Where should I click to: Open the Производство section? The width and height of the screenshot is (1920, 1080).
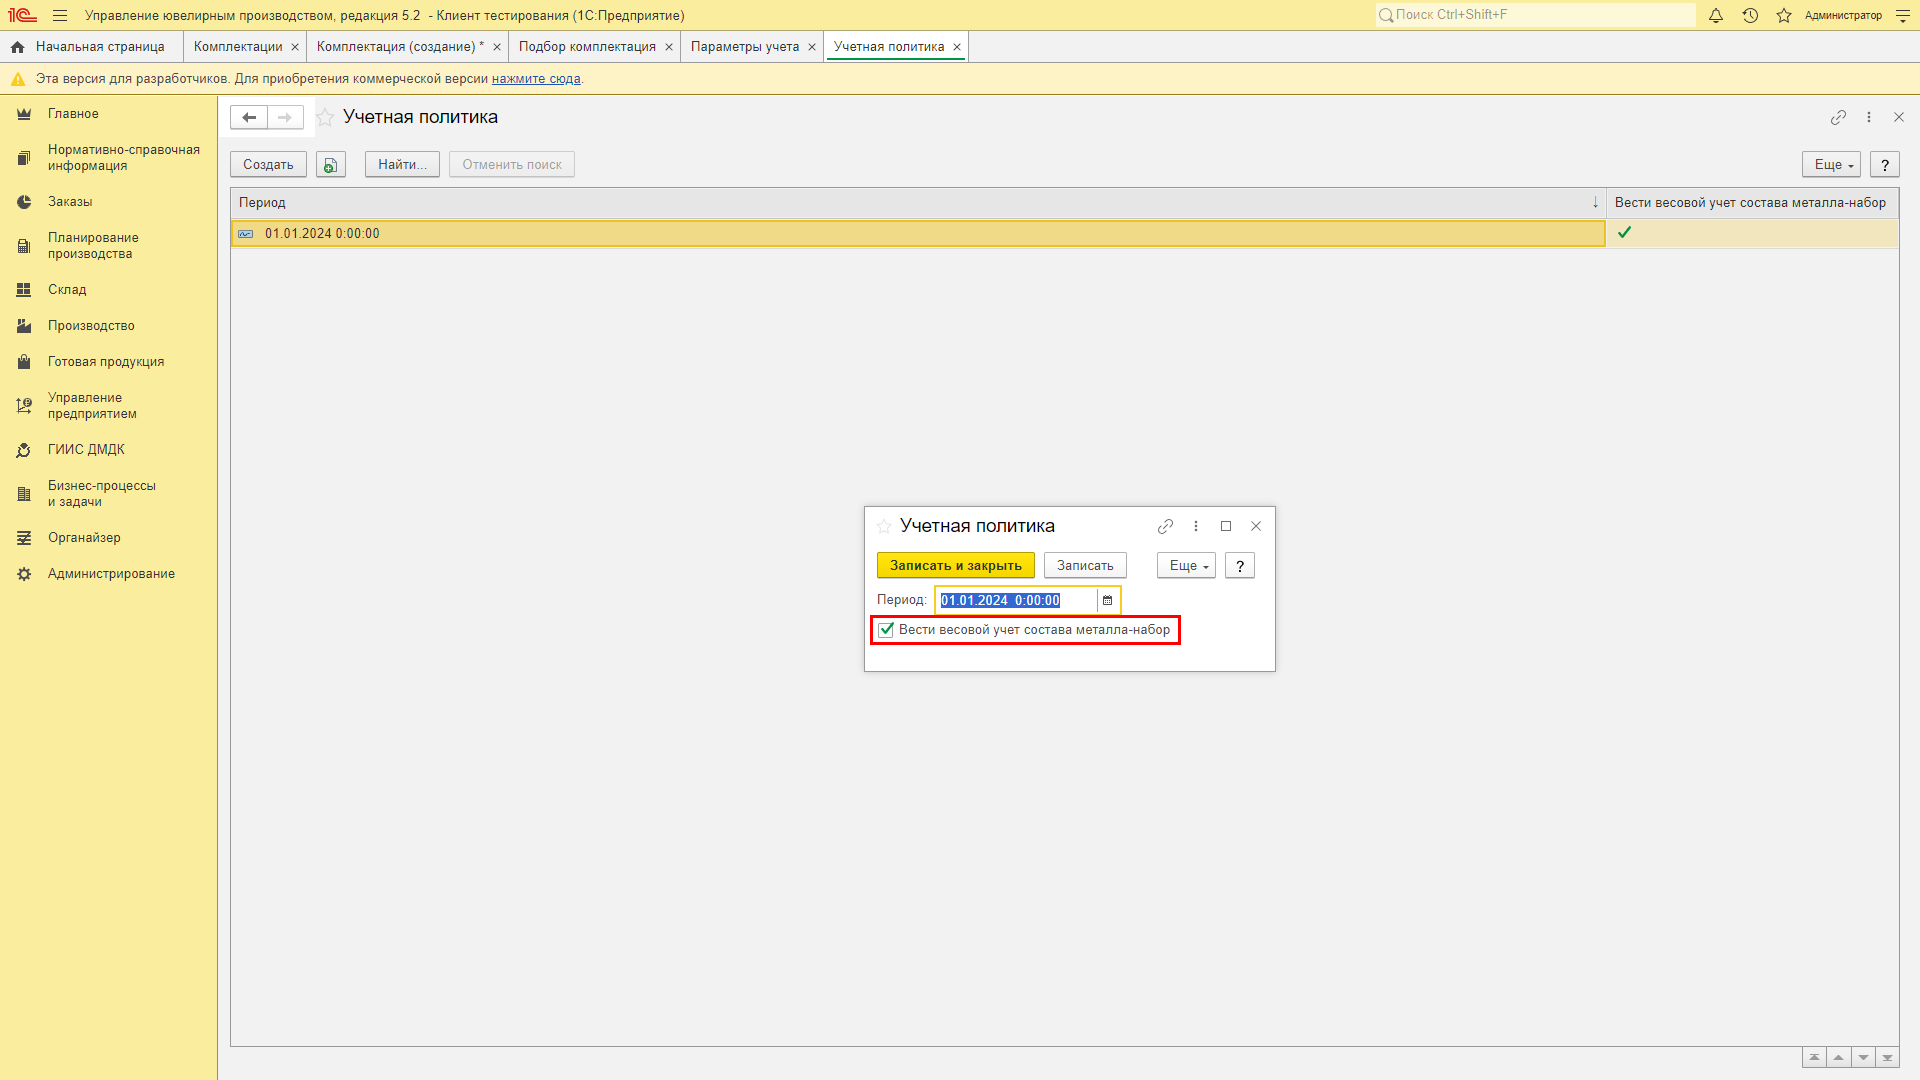91,326
